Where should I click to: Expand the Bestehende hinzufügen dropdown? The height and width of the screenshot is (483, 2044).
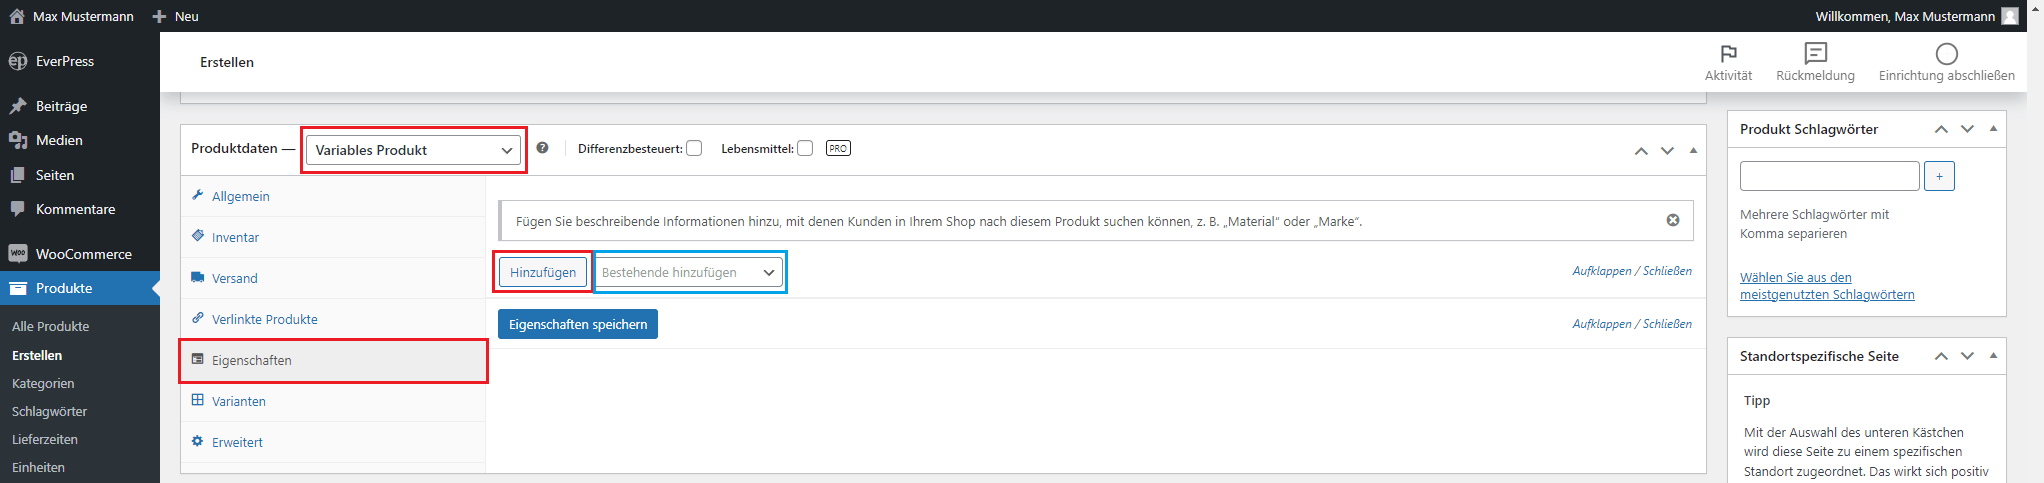point(689,272)
